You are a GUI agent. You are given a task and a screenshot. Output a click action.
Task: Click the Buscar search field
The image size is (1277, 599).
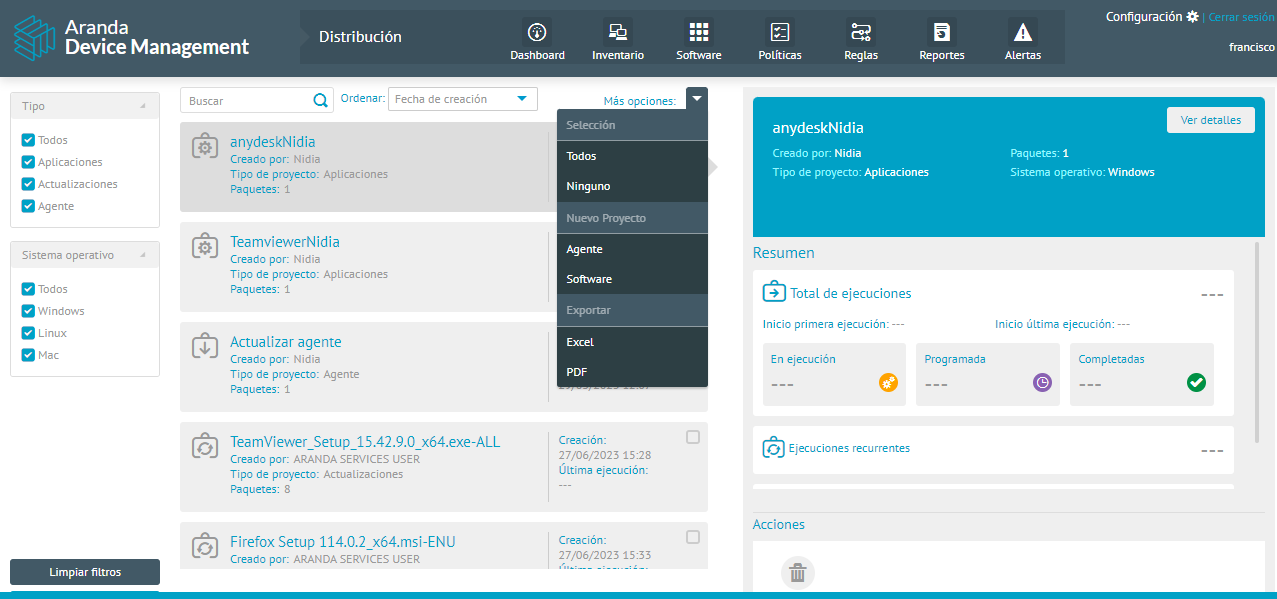coord(246,100)
